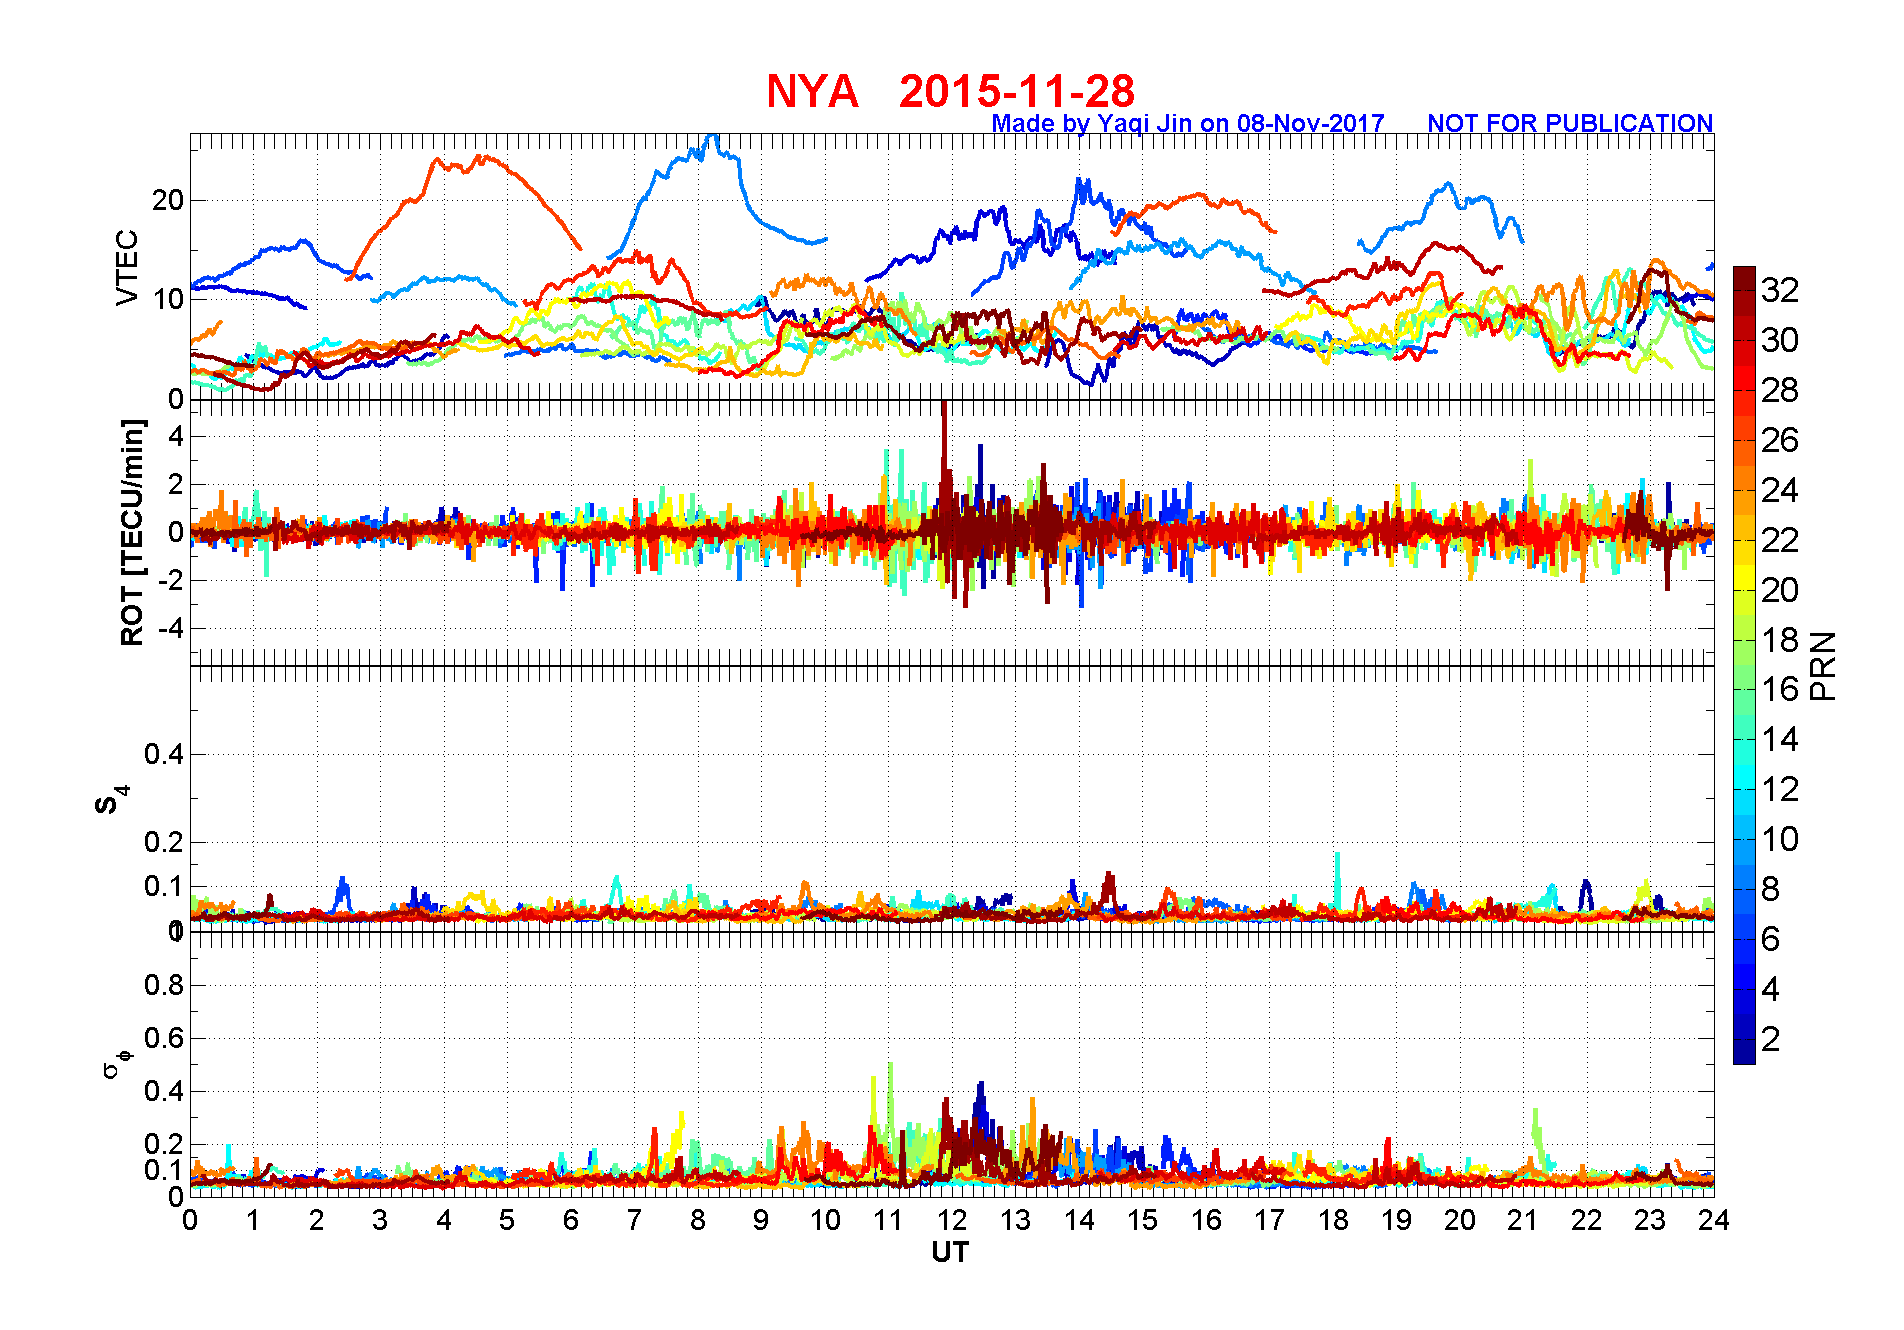Select the "VTEC" y-axis label
Screen dimensions: 1904x1330
[x=127, y=267]
